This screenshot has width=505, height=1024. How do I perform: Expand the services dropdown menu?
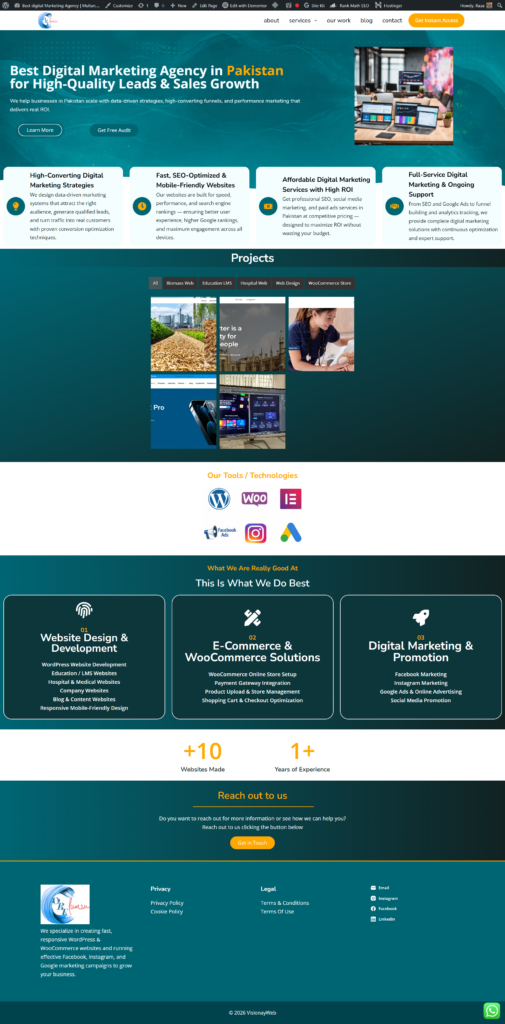point(302,20)
